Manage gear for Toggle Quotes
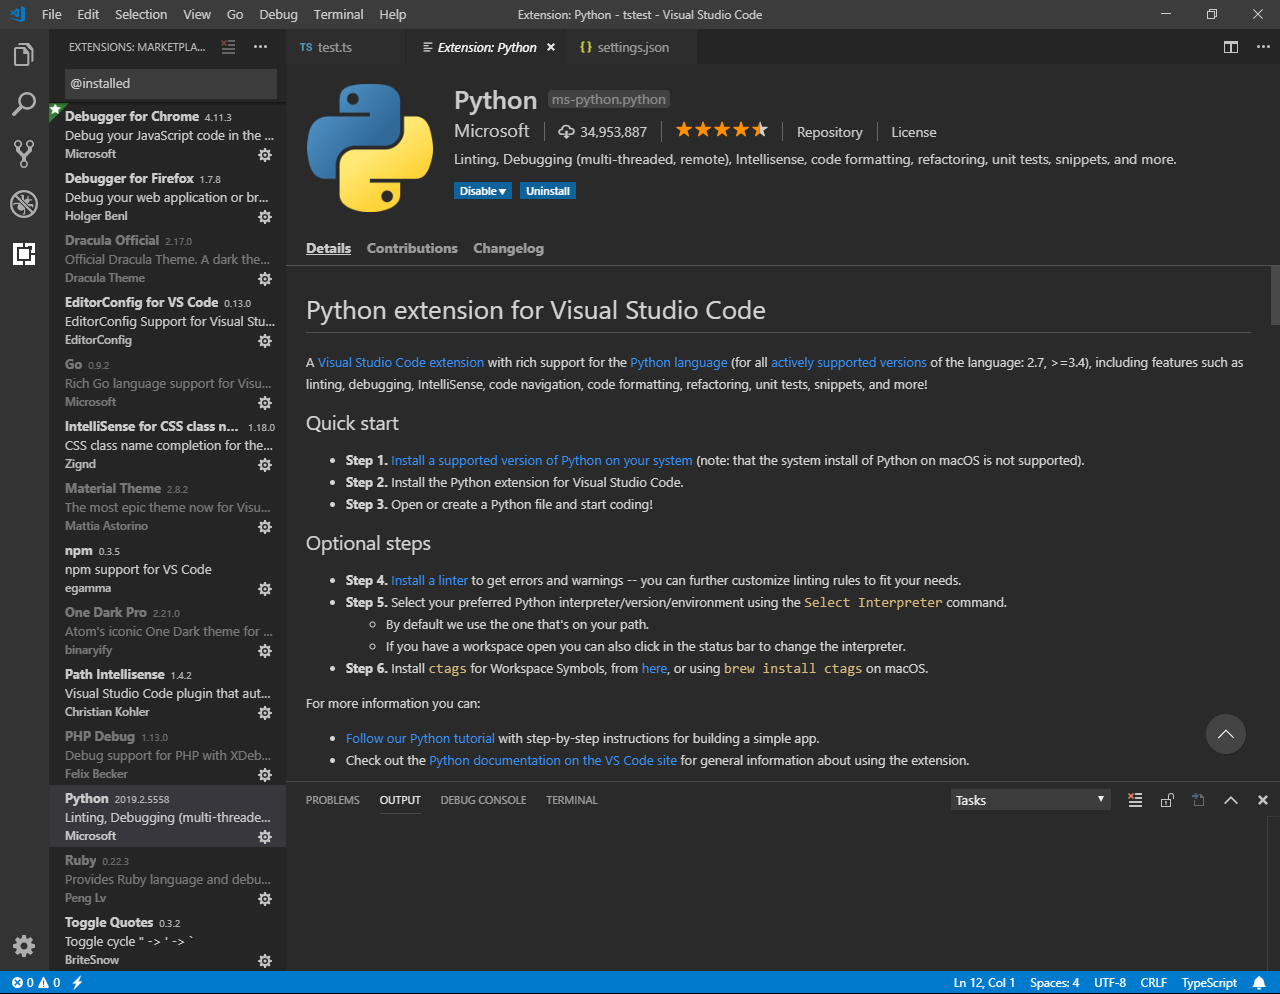This screenshot has width=1280, height=994. pos(265,961)
